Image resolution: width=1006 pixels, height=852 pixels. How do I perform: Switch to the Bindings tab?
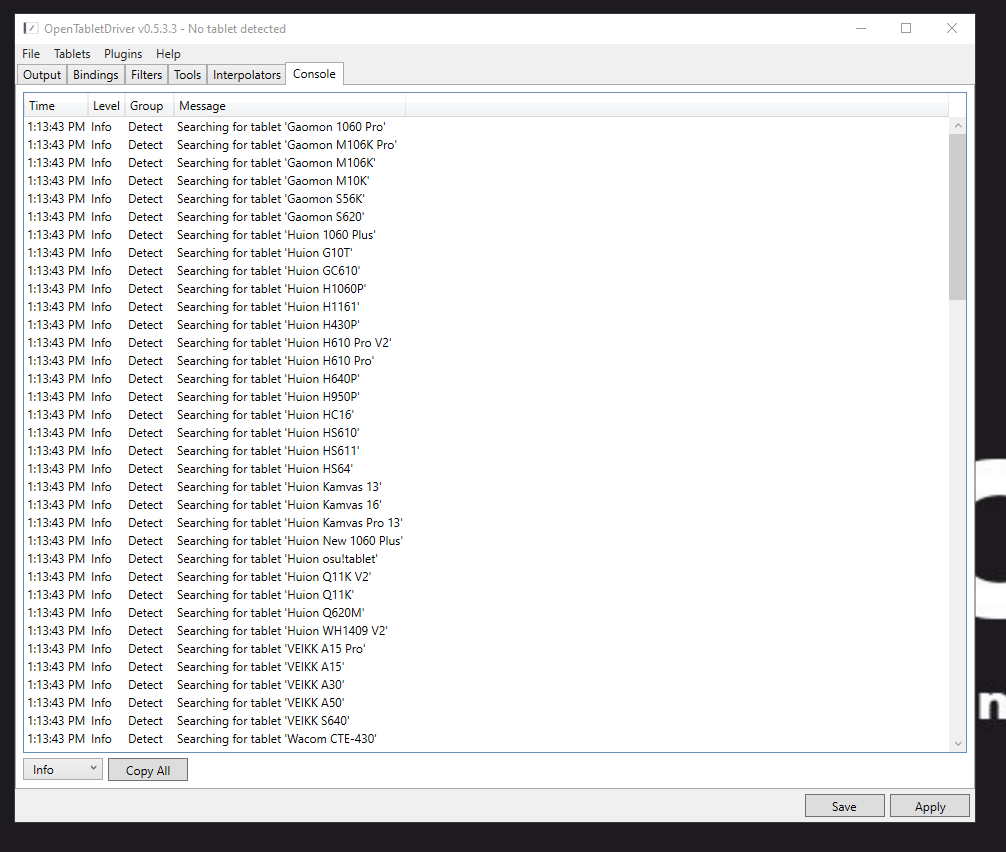[95, 74]
